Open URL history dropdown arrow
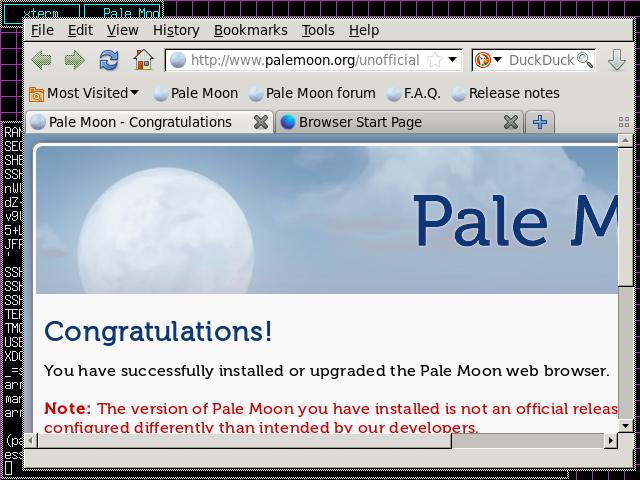The height and width of the screenshot is (480, 640). click(x=452, y=60)
